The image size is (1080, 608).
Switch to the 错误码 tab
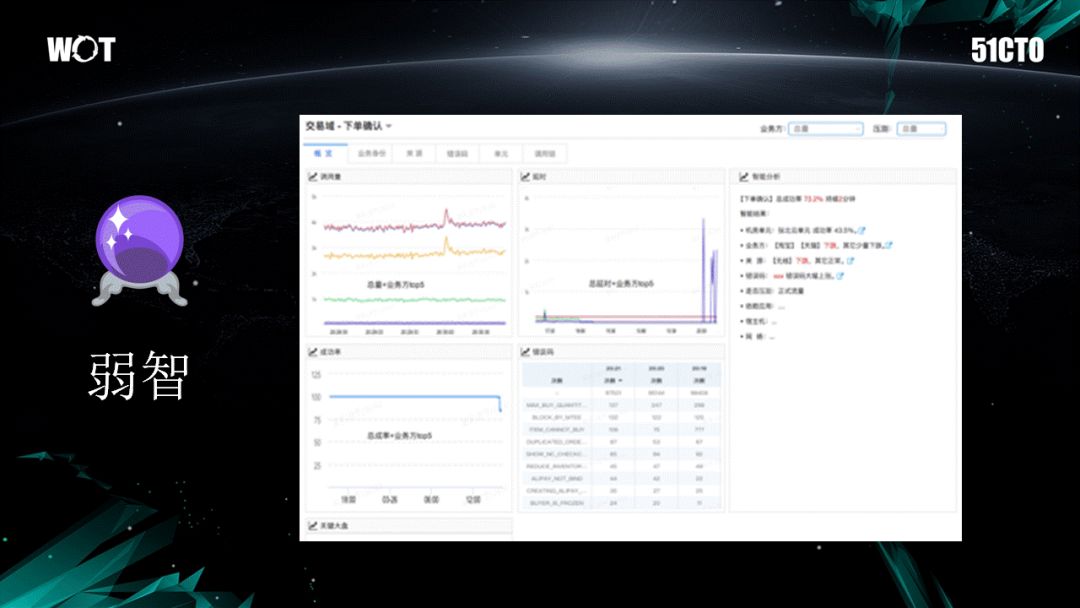click(457, 154)
